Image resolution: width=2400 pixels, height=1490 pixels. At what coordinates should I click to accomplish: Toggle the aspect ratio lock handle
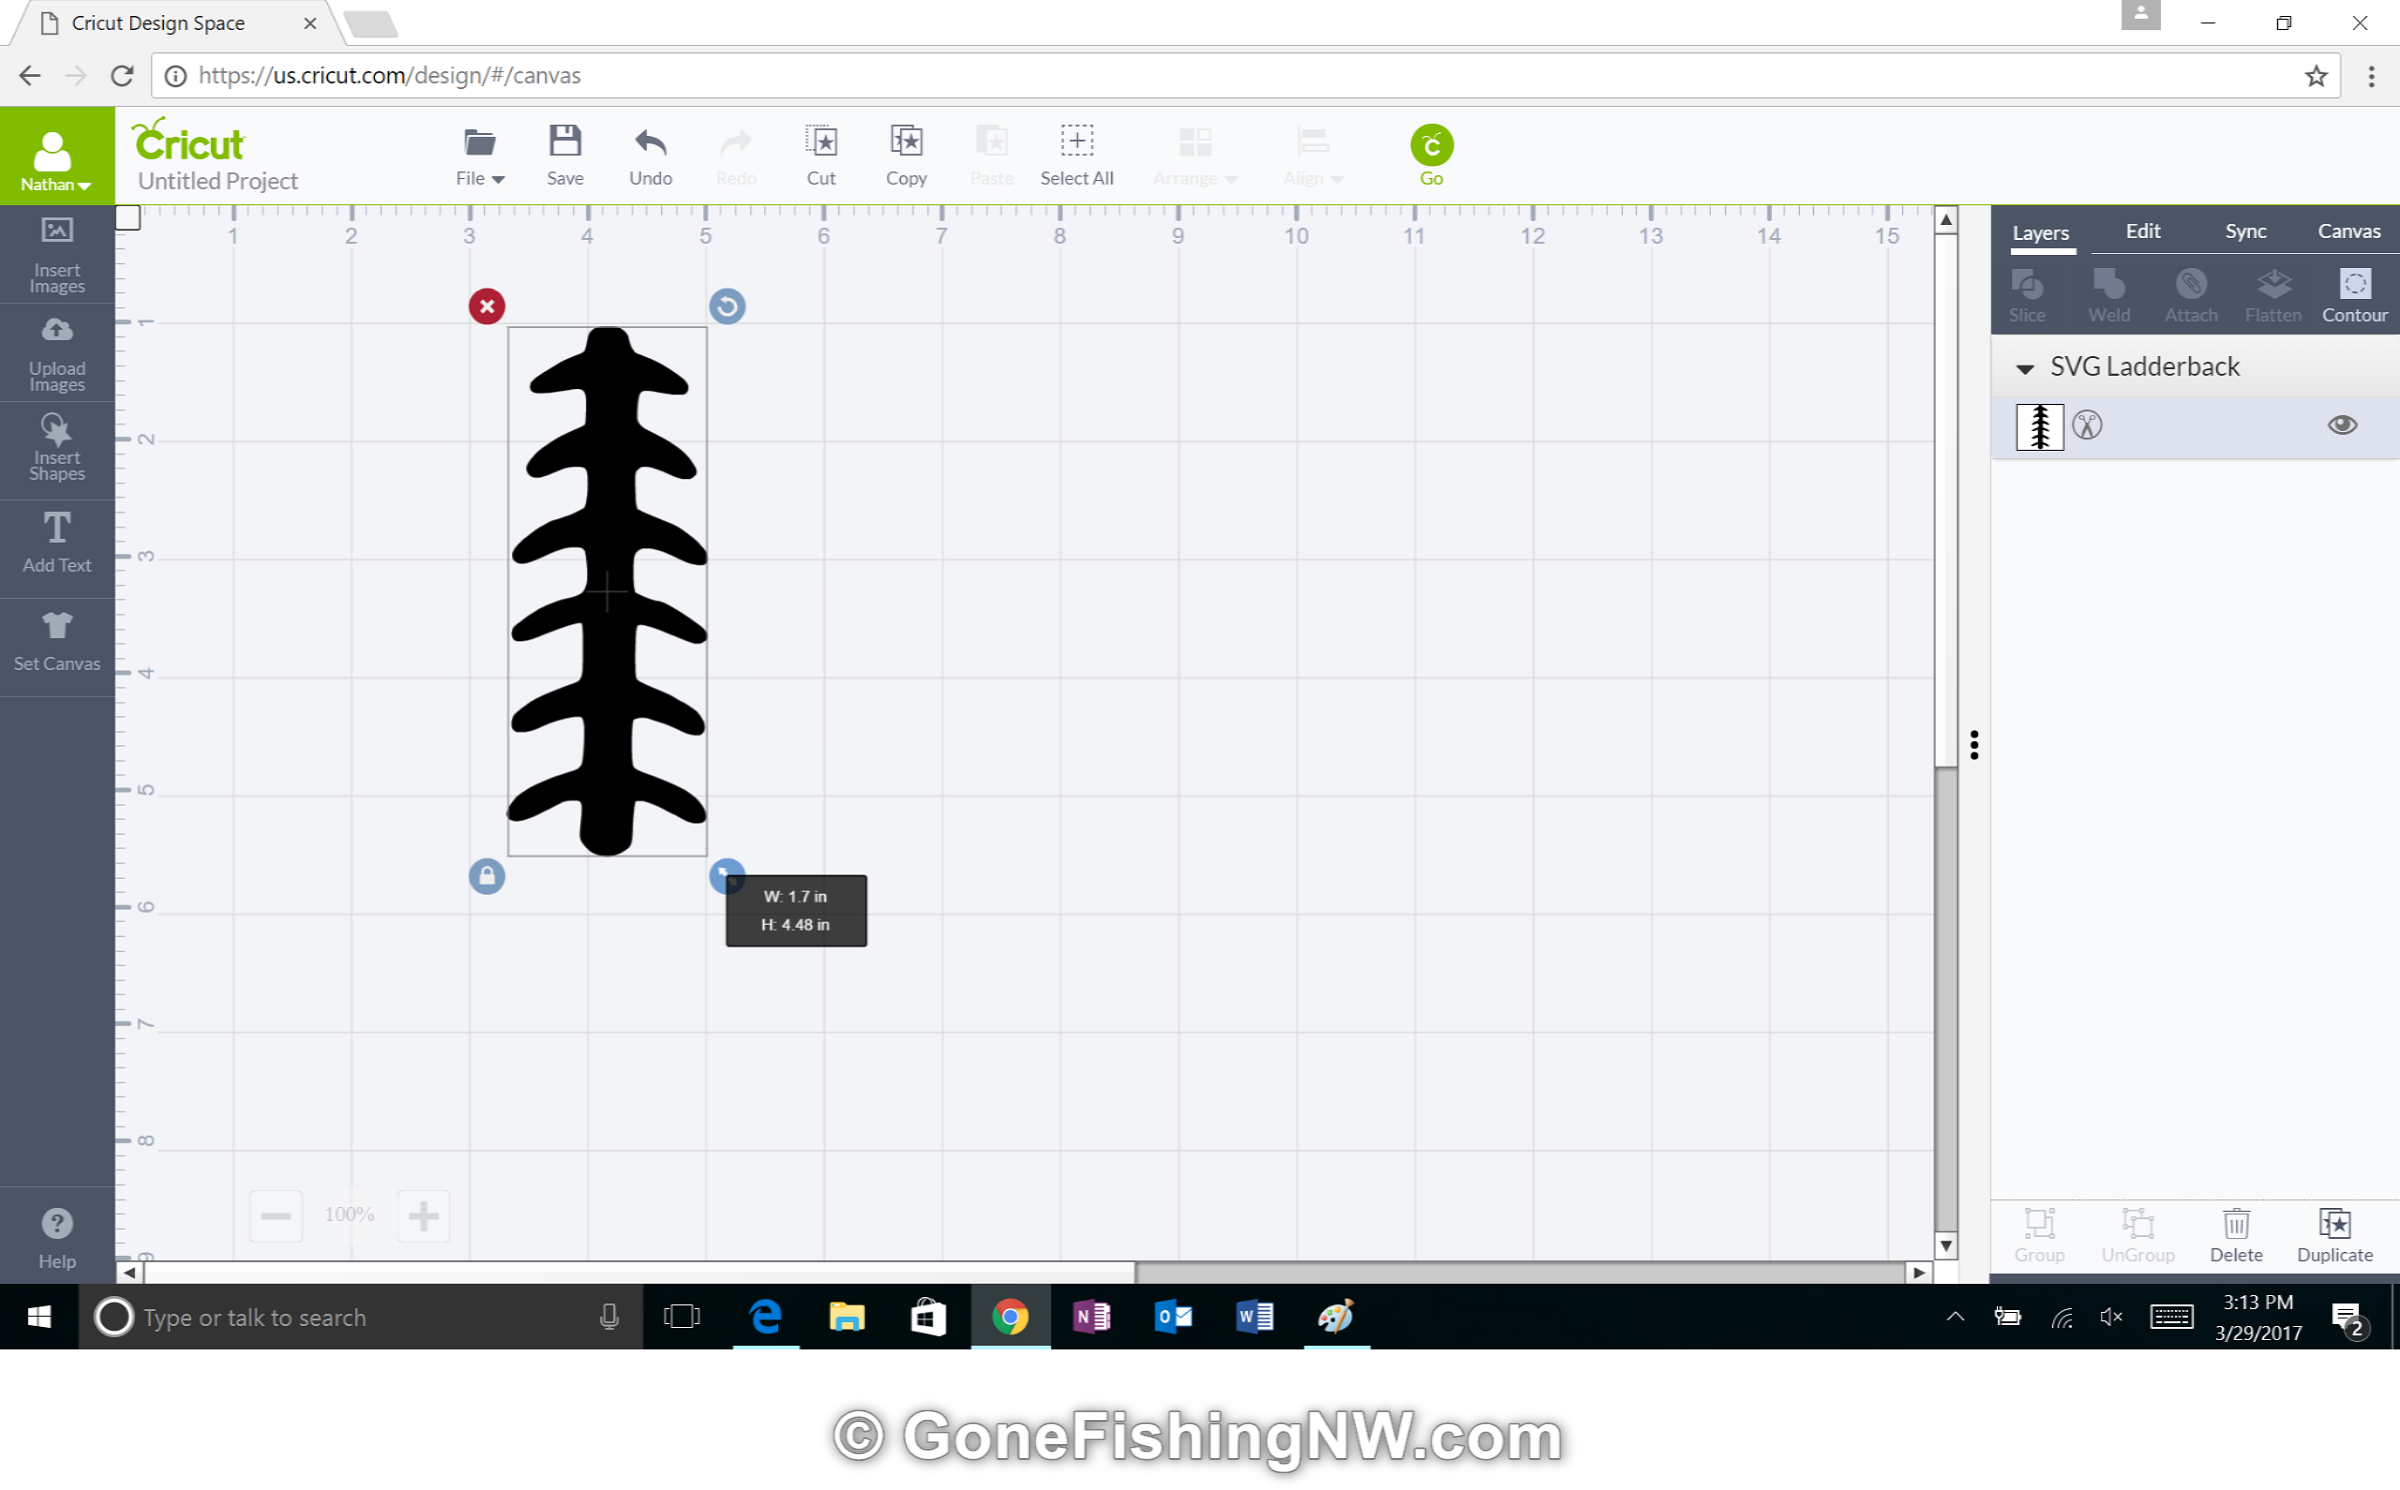[x=487, y=876]
